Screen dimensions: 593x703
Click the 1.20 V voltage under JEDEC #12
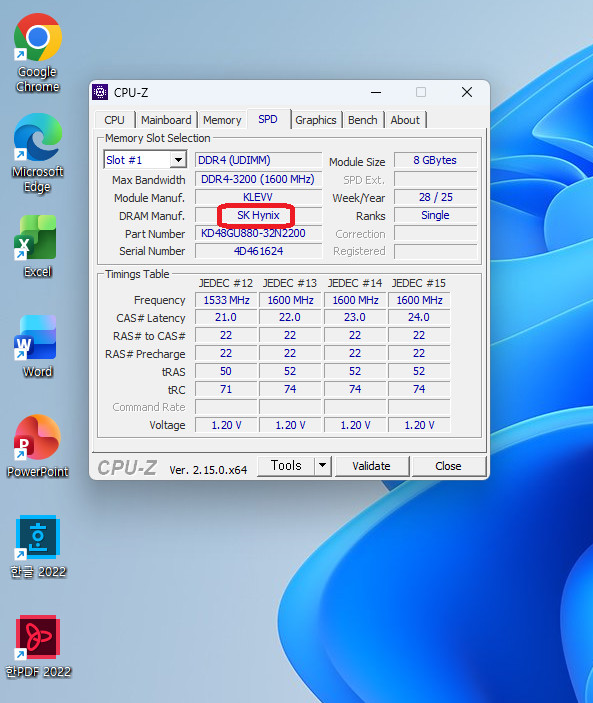click(x=226, y=425)
